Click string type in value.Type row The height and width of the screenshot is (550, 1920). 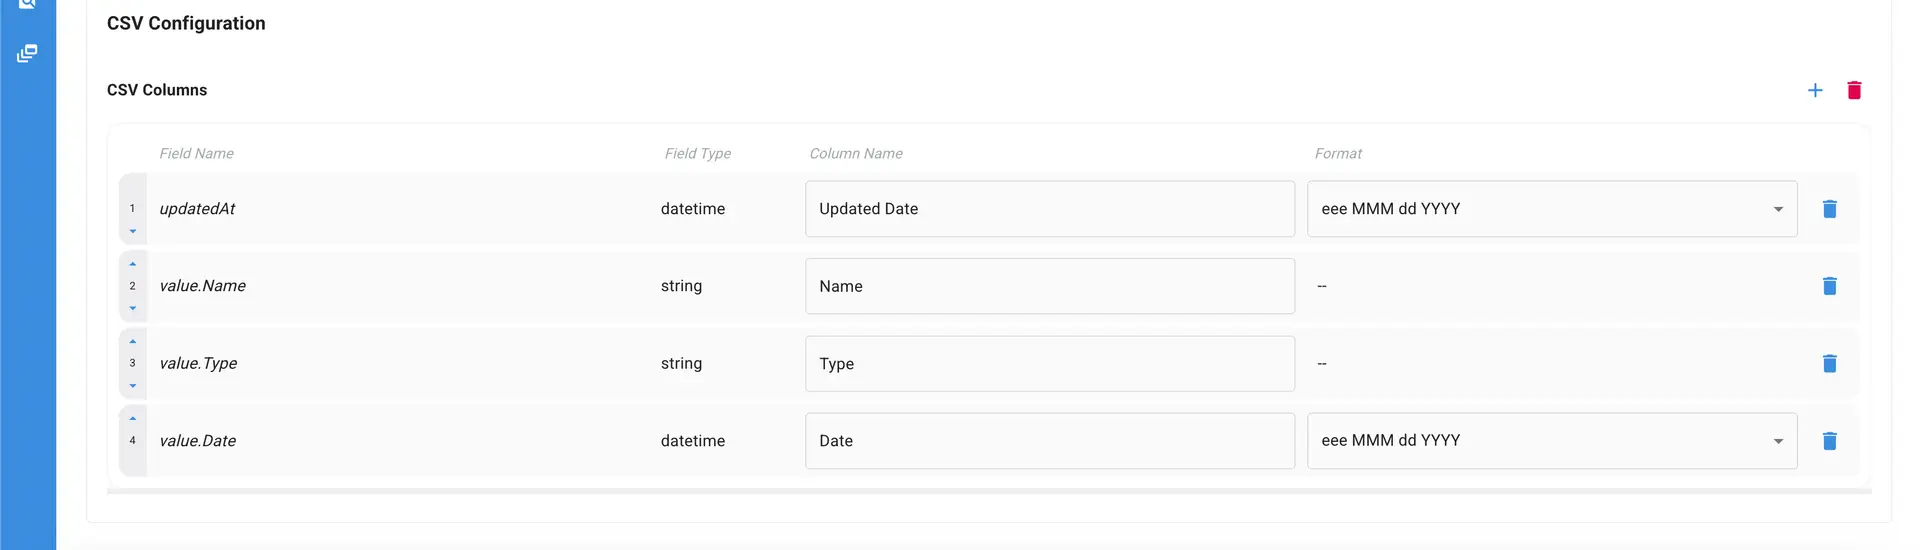pos(681,364)
